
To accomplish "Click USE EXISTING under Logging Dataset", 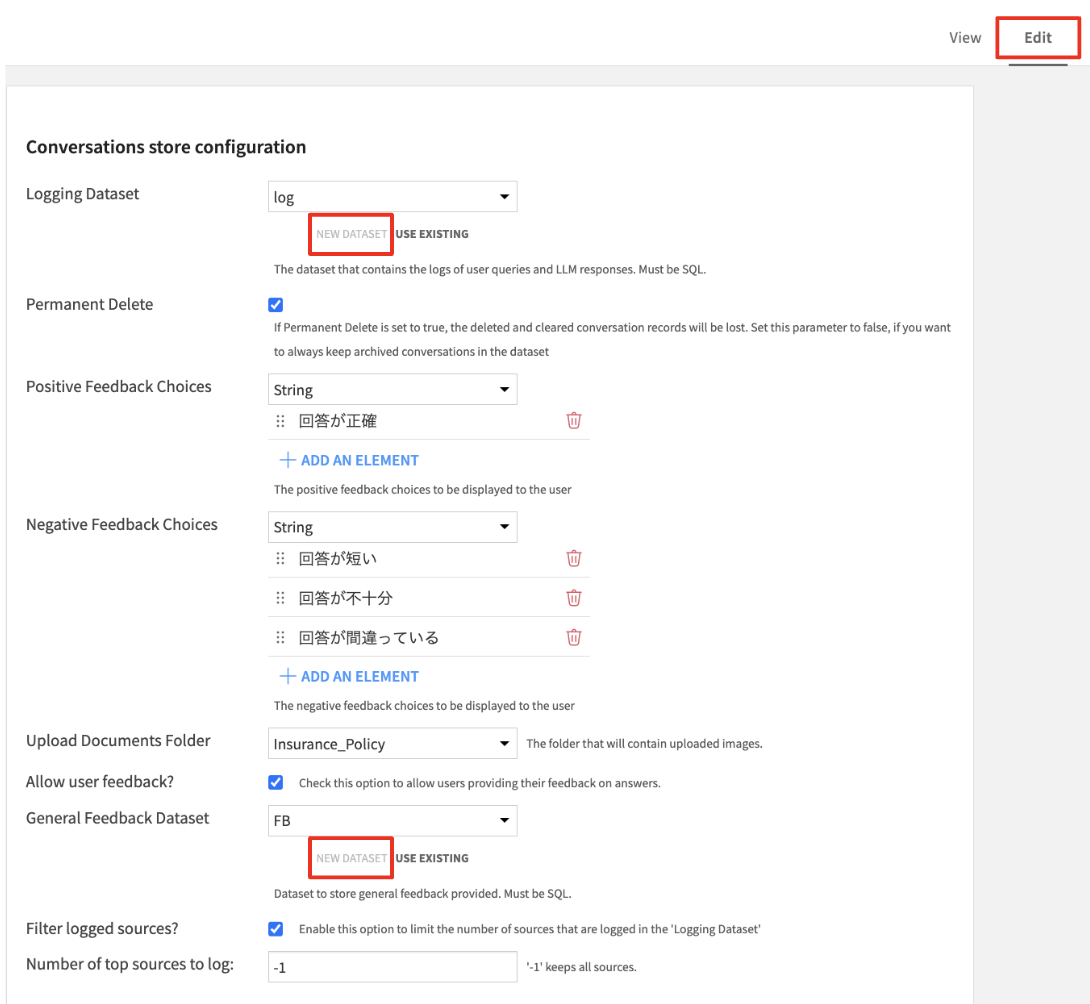I will pos(432,234).
